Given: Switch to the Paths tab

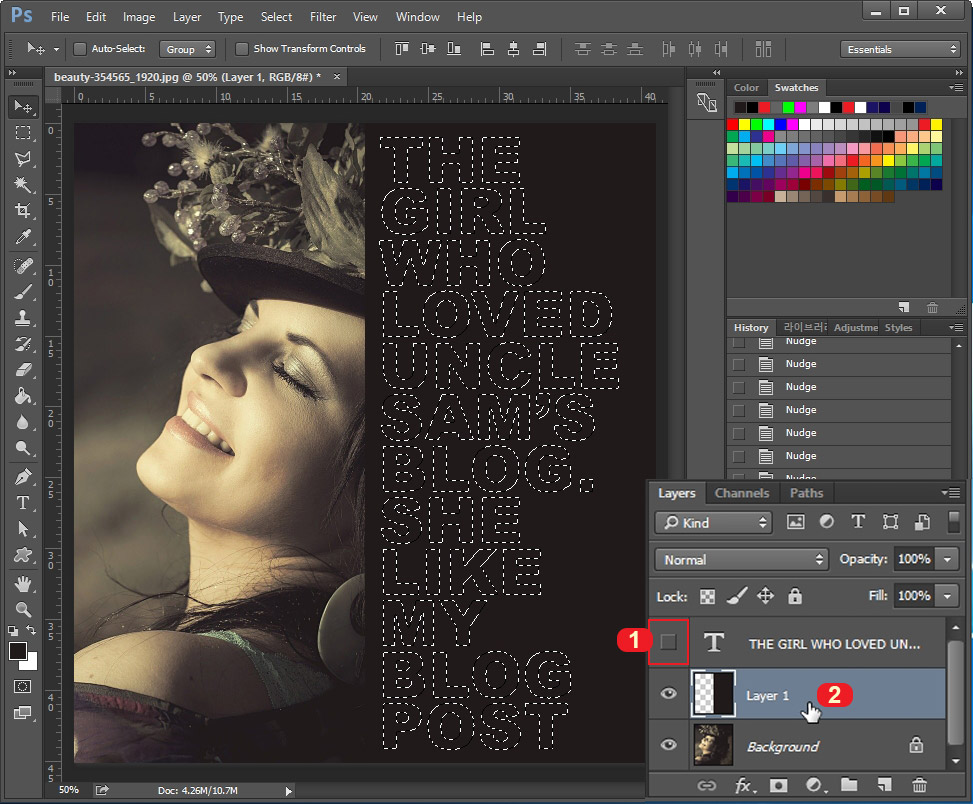Looking at the screenshot, I should tap(806, 493).
